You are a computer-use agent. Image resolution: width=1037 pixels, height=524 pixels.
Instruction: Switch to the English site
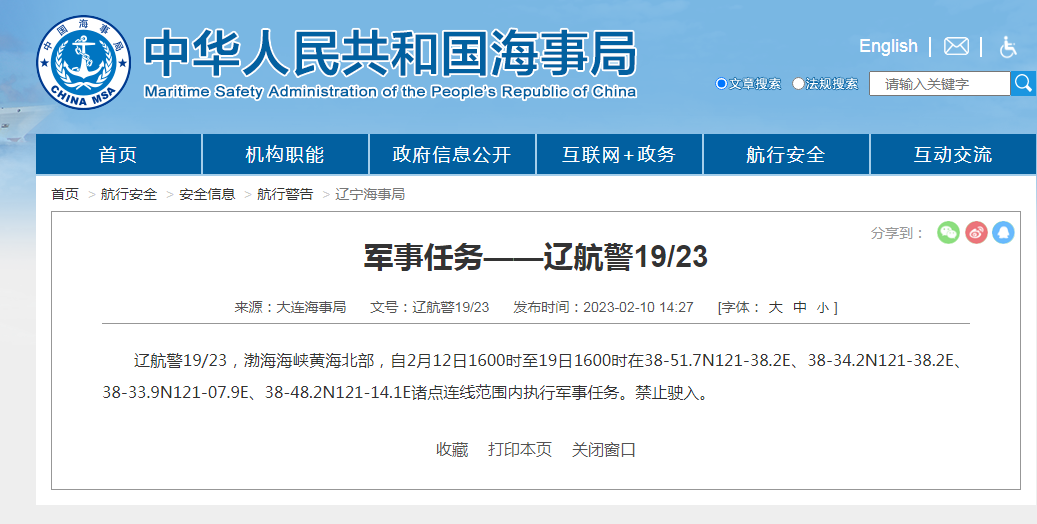tap(888, 46)
